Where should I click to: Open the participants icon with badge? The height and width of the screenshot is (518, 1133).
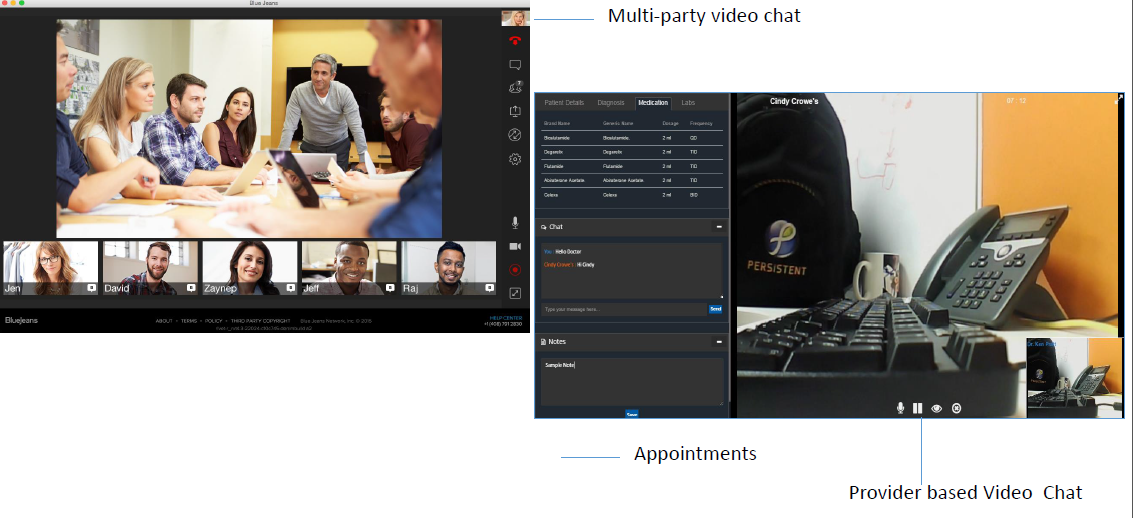[515, 88]
